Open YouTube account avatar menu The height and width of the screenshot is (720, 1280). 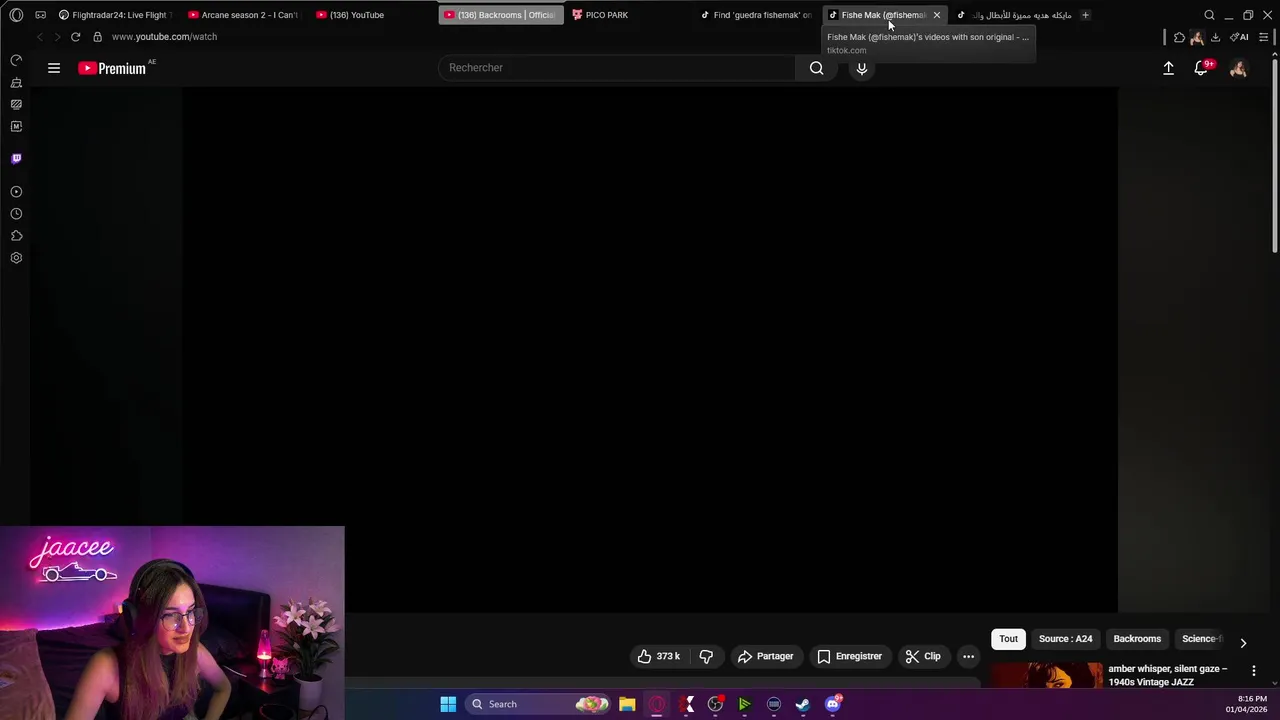click(x=1238, y=68)
